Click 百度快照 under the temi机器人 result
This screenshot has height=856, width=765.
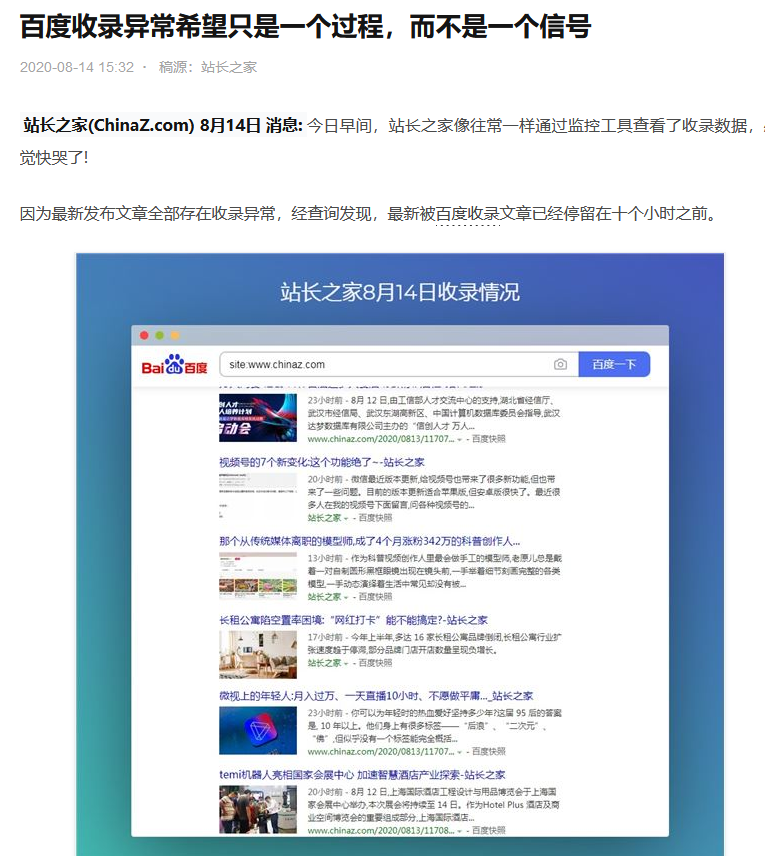click(489, 830)
